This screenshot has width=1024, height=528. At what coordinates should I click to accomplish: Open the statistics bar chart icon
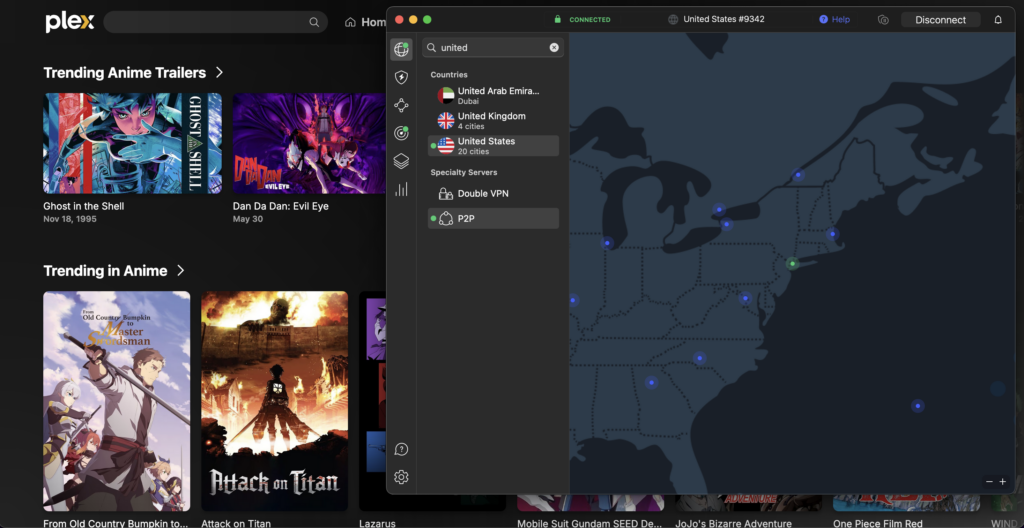pyautogui.click(x=401, y=190)
